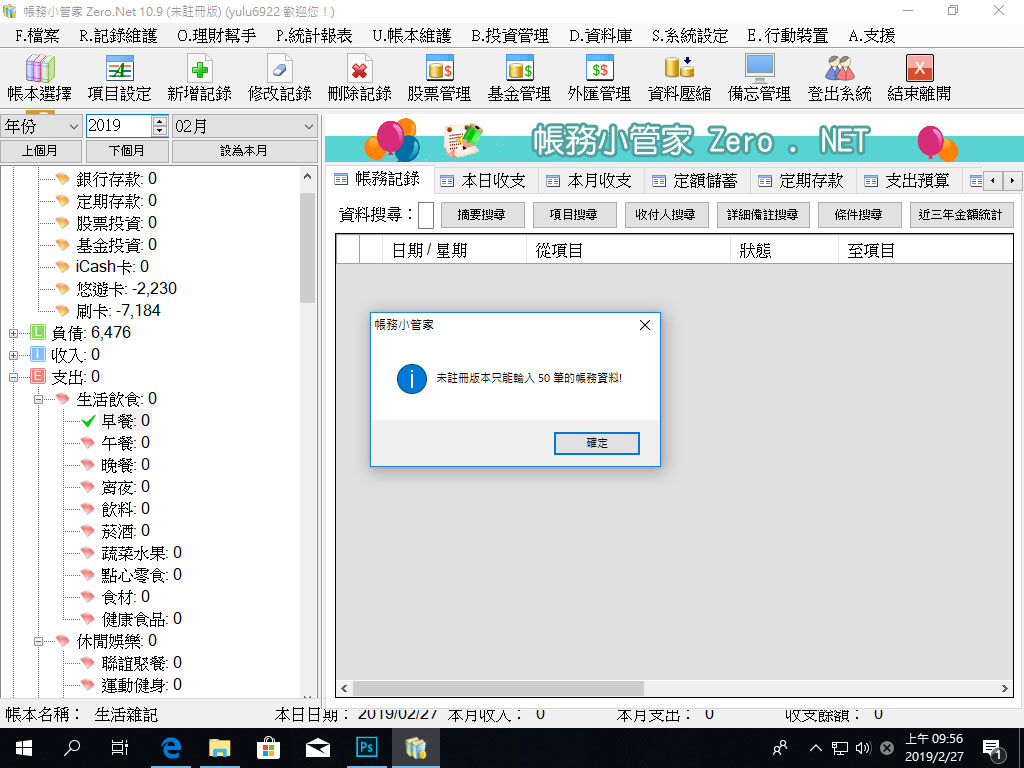The width and height of the screenshot is (1024, 768).
Task: Open the 02月 month dropdown
Action: (x=245, y=126)
